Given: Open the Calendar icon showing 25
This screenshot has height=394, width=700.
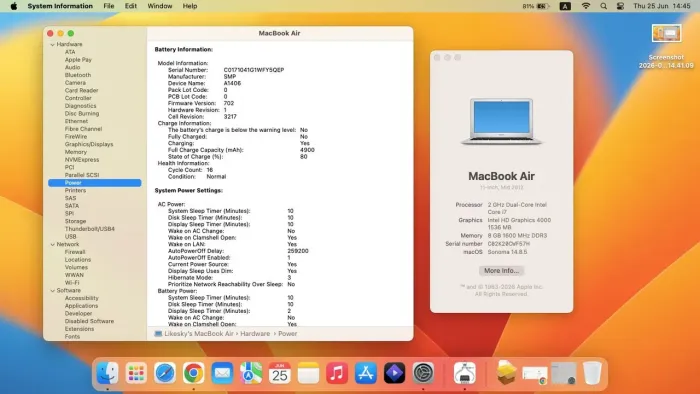Looking at the screenshot, I should [x=279, y=373].
